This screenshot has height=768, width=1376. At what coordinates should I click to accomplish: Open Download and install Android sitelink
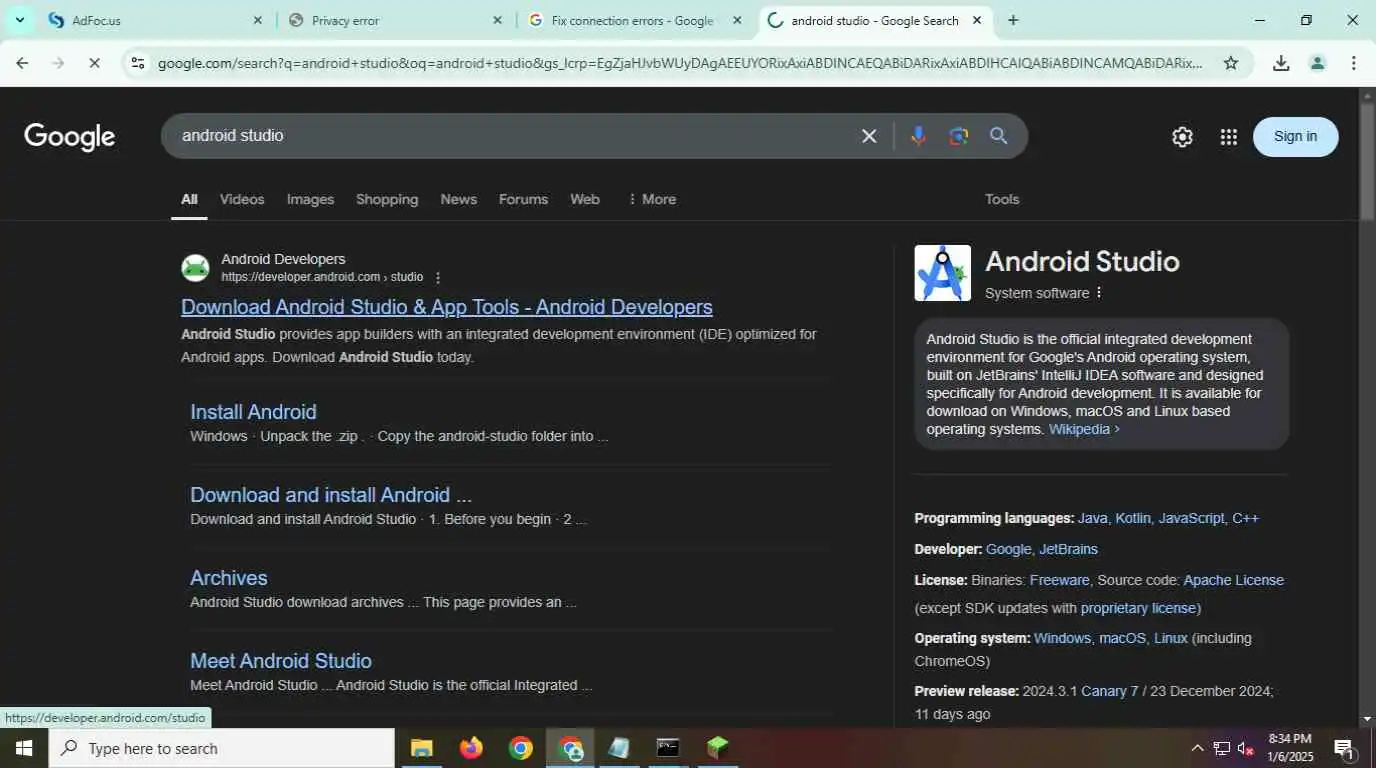(331, 495)
